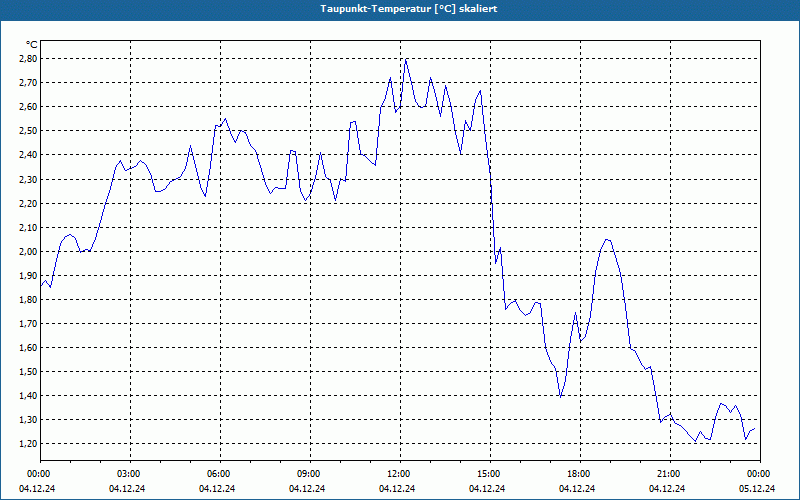Select the '04.12.24' date under 12:00
The width and height of the screenshot is (800, 500).
pyautogui.click(x=397, y=488)
